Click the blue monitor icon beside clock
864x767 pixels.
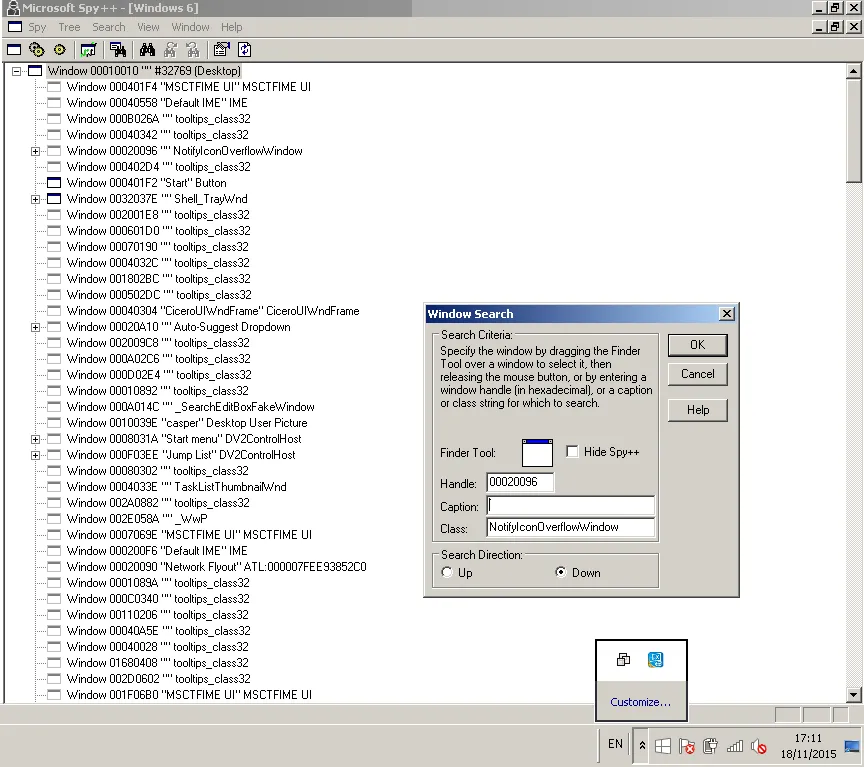[x=852, y=747]
